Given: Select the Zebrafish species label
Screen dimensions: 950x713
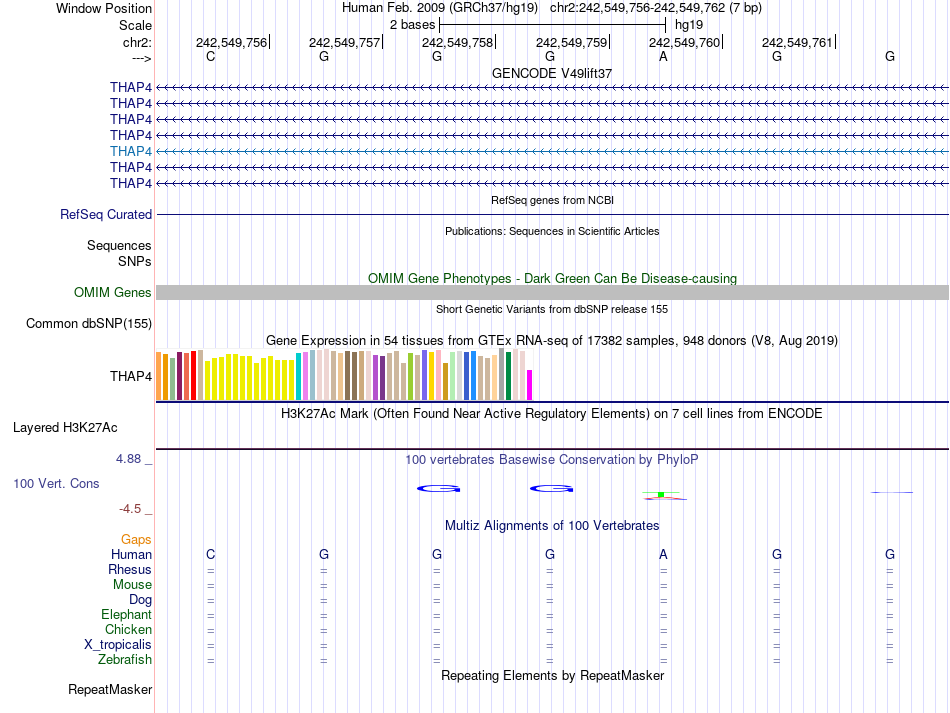Looking at the screenshot, I should coord(125,659).
